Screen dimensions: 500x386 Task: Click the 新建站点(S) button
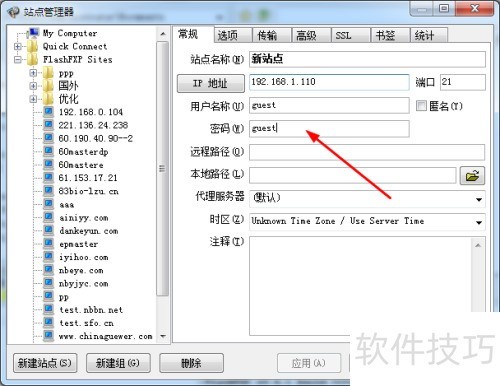point(45,363)
